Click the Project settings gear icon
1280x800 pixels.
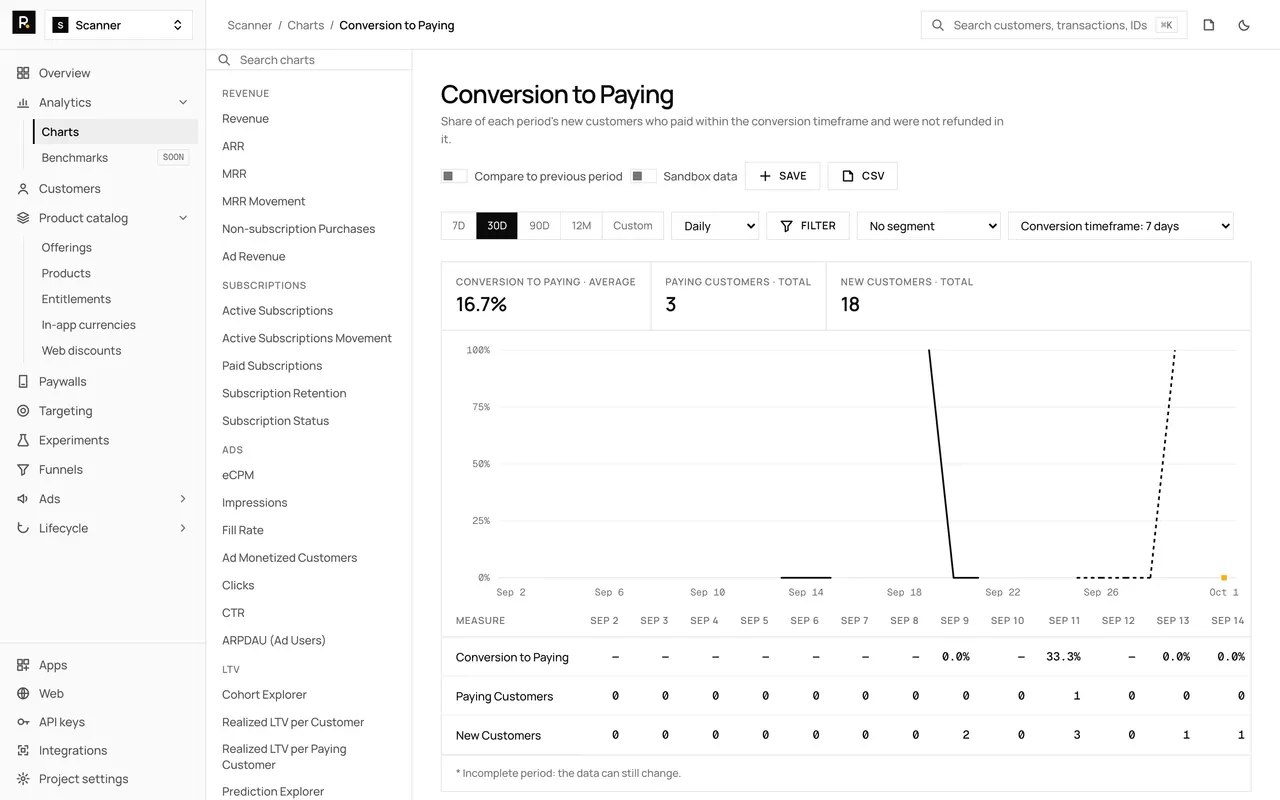23,779
